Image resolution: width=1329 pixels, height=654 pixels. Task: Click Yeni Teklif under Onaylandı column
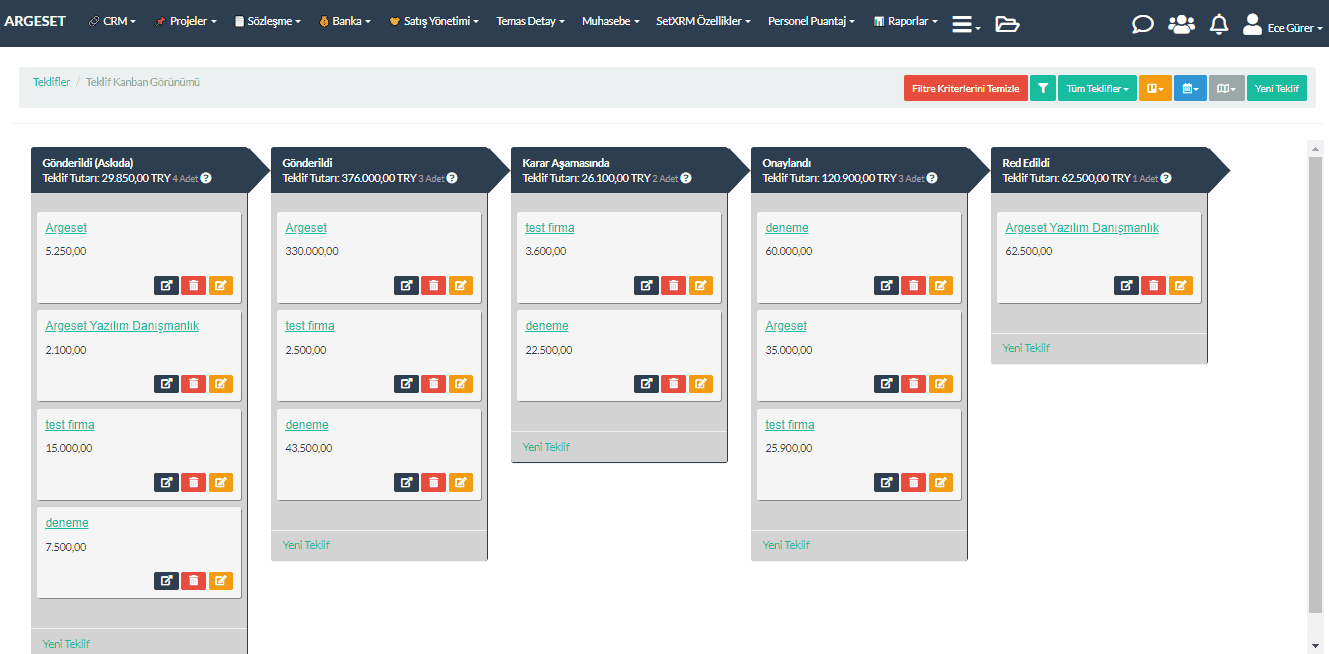(786, 545)
